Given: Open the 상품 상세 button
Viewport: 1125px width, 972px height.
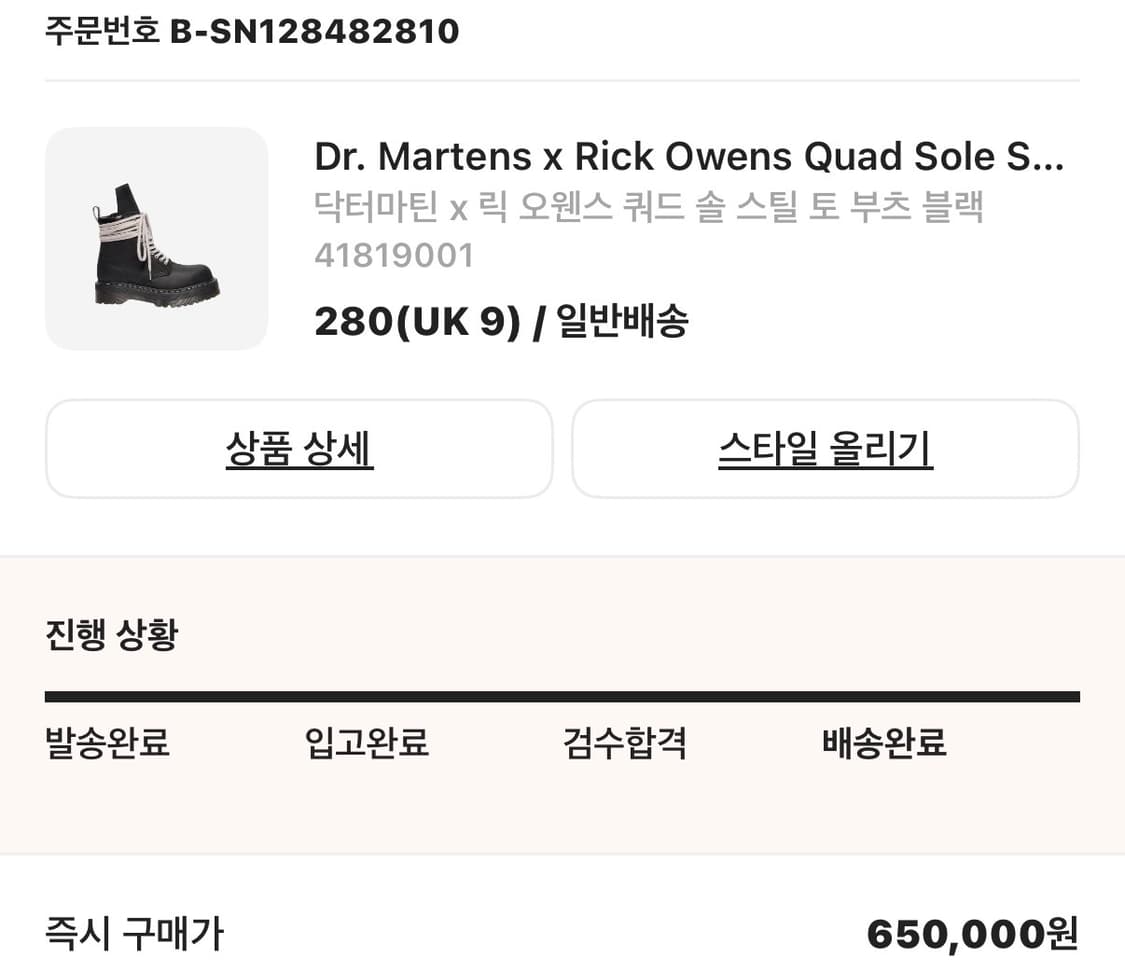Looking at the screenshot, I should pyautogui.click(x=298, y=448).
